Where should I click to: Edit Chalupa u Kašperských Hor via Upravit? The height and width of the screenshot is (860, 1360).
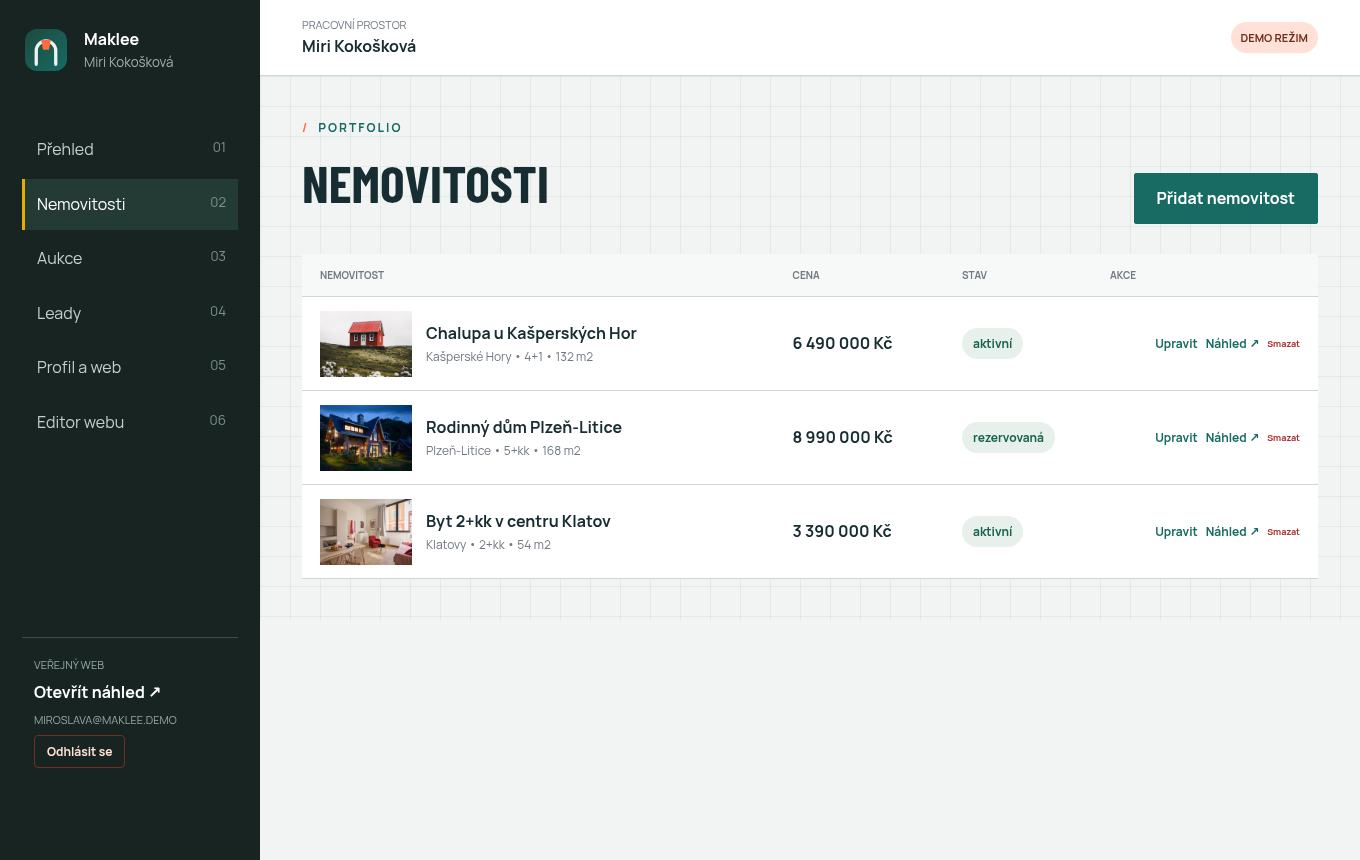1176,344
